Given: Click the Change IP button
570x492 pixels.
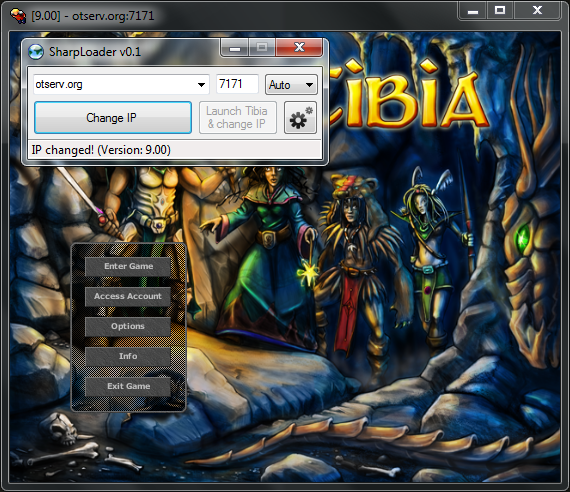Looking at the screenshot, I should [x=113, y=117].
